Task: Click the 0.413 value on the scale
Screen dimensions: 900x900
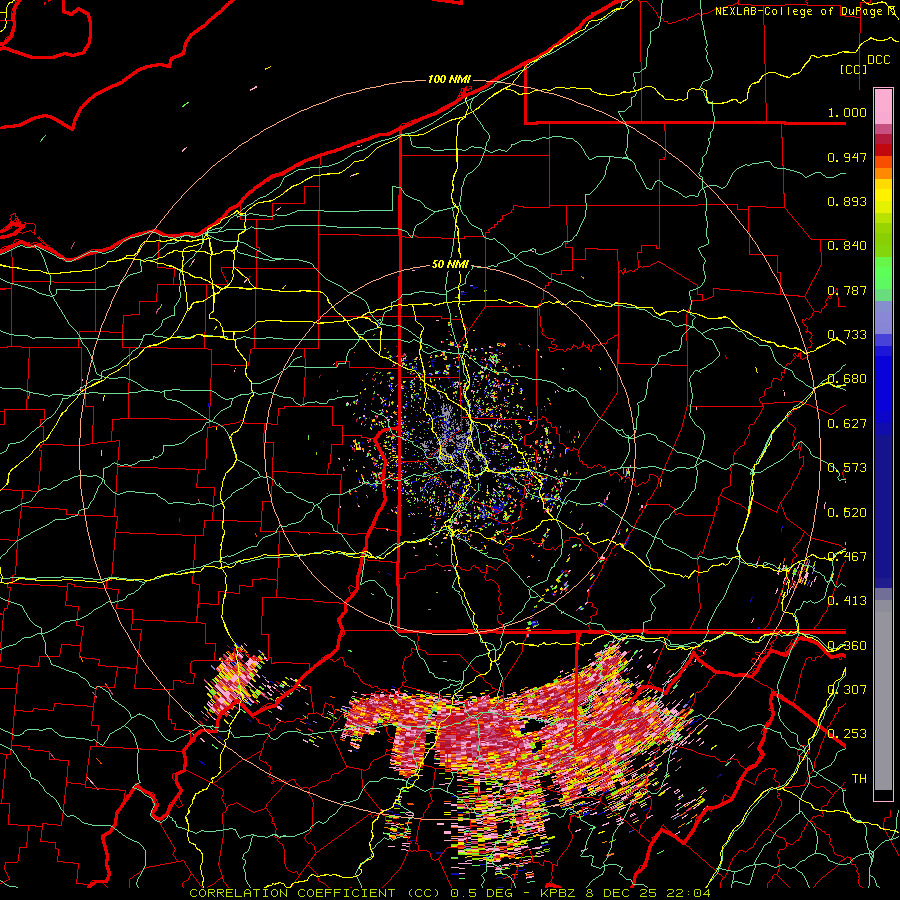Action: [x=847, y=600]
